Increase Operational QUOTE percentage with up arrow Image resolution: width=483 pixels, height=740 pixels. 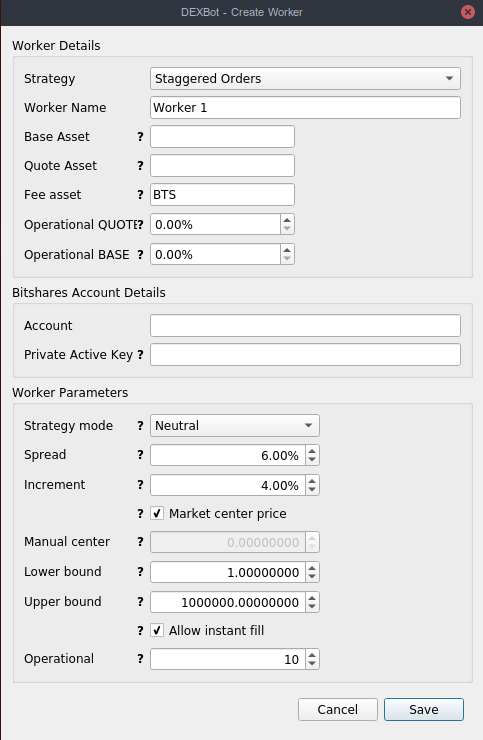[287, 220]
